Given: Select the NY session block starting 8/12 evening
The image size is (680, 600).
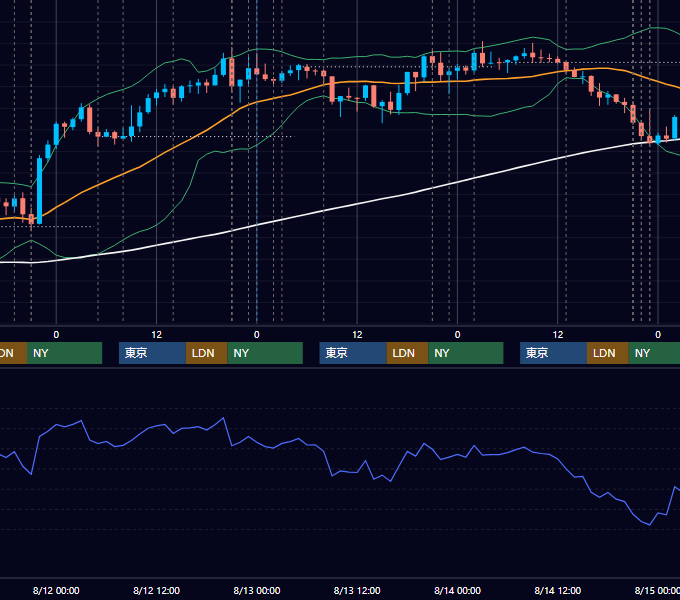Looking at the screenshot, I should [x=265, y=353].
